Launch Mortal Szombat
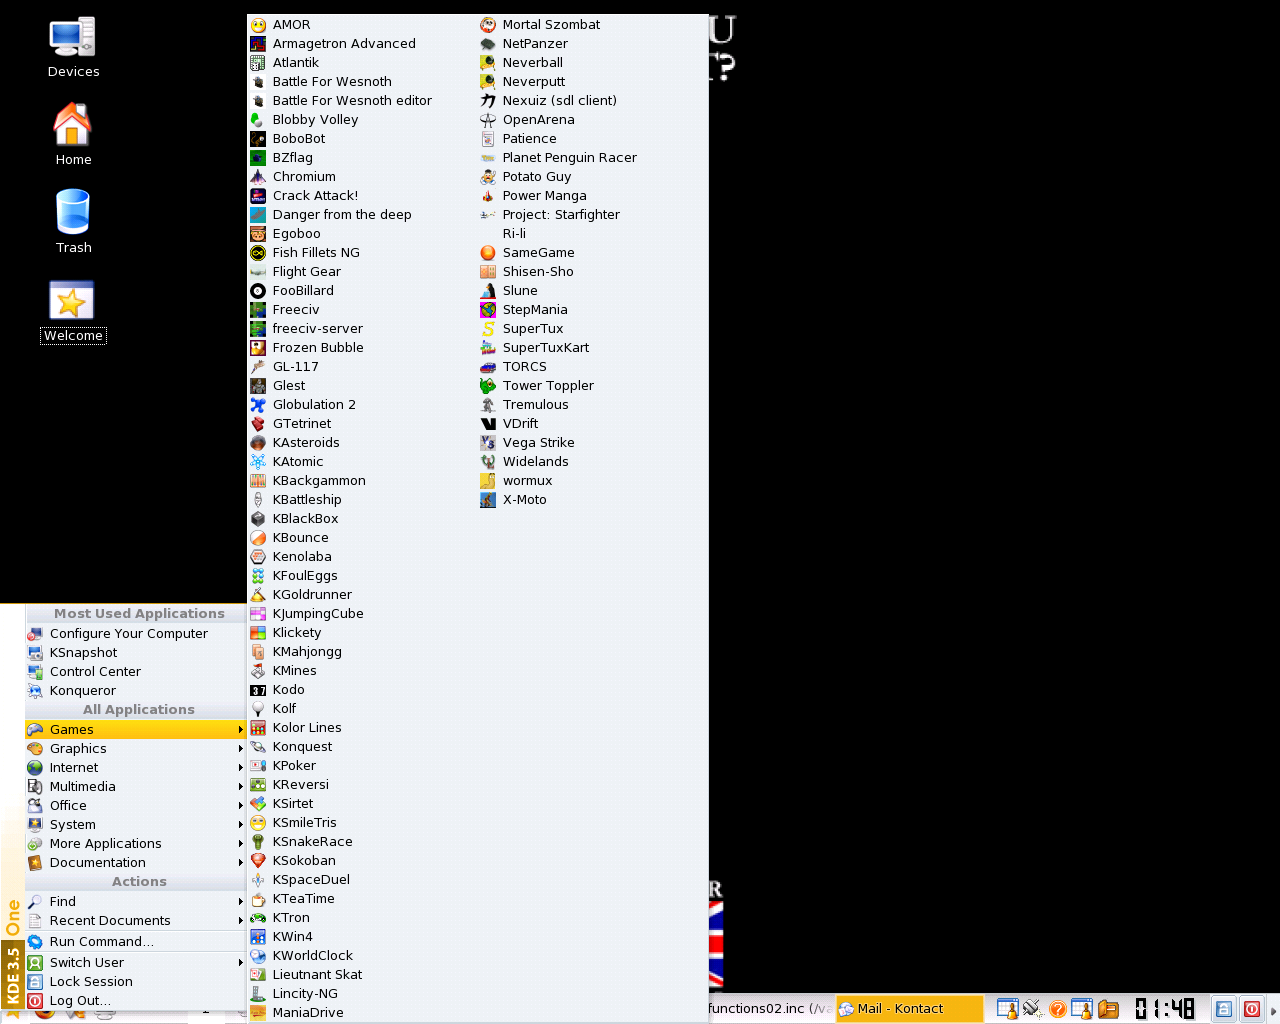Viewport: 1280px width, 1024px height. click(592, 25)
